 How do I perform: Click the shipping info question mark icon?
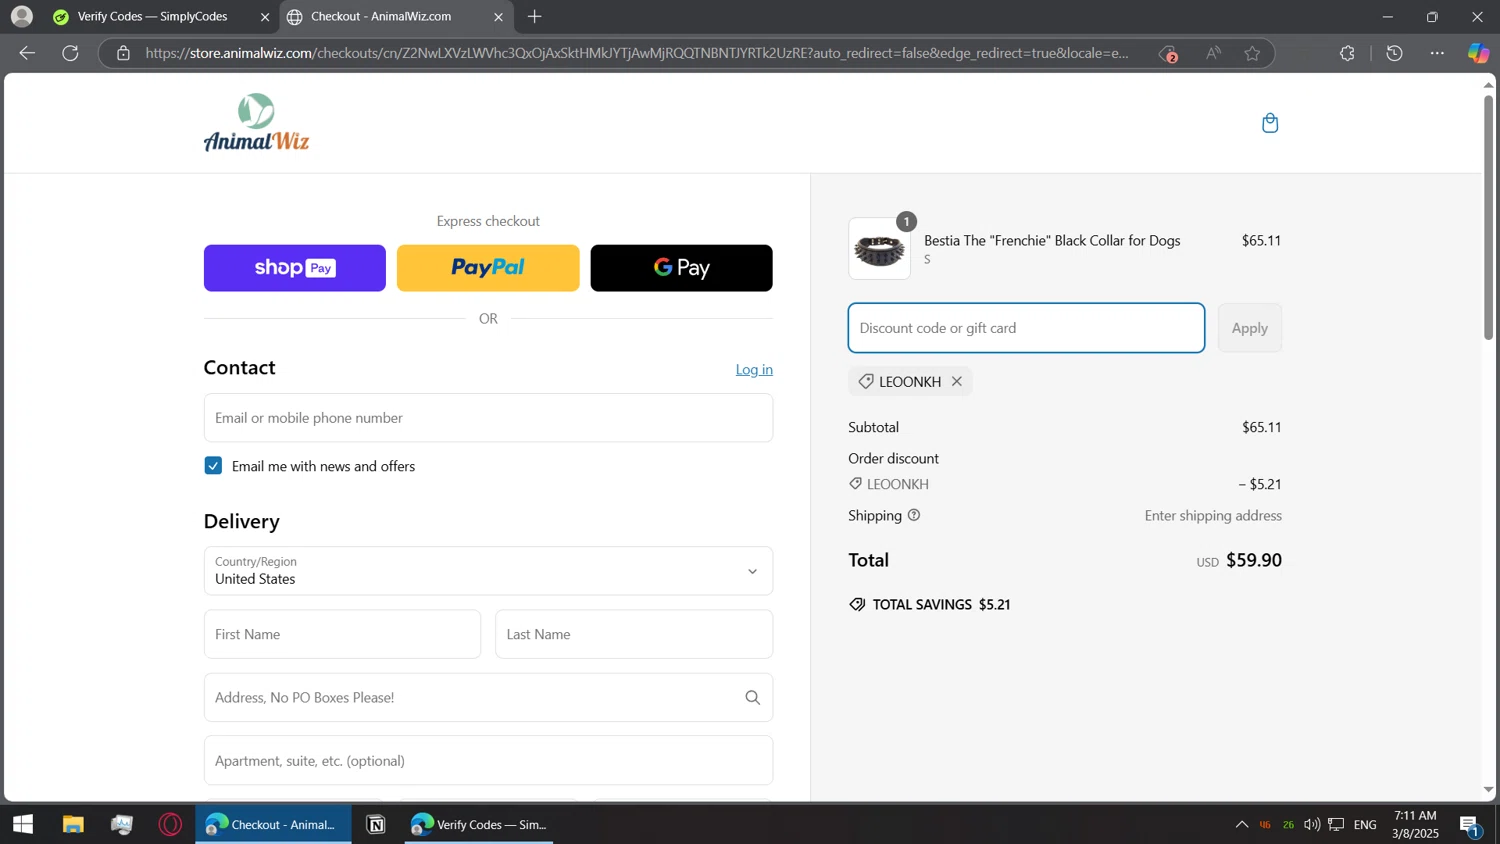[914, 515]
